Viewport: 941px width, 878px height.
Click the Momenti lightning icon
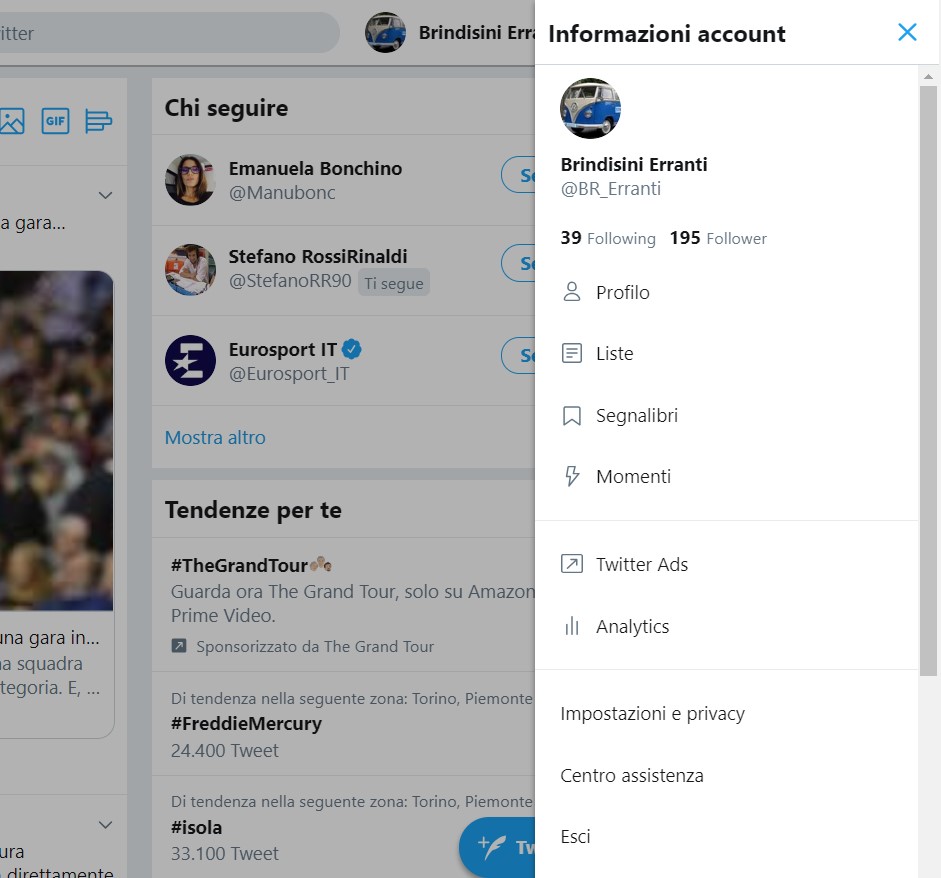point(572,476)
